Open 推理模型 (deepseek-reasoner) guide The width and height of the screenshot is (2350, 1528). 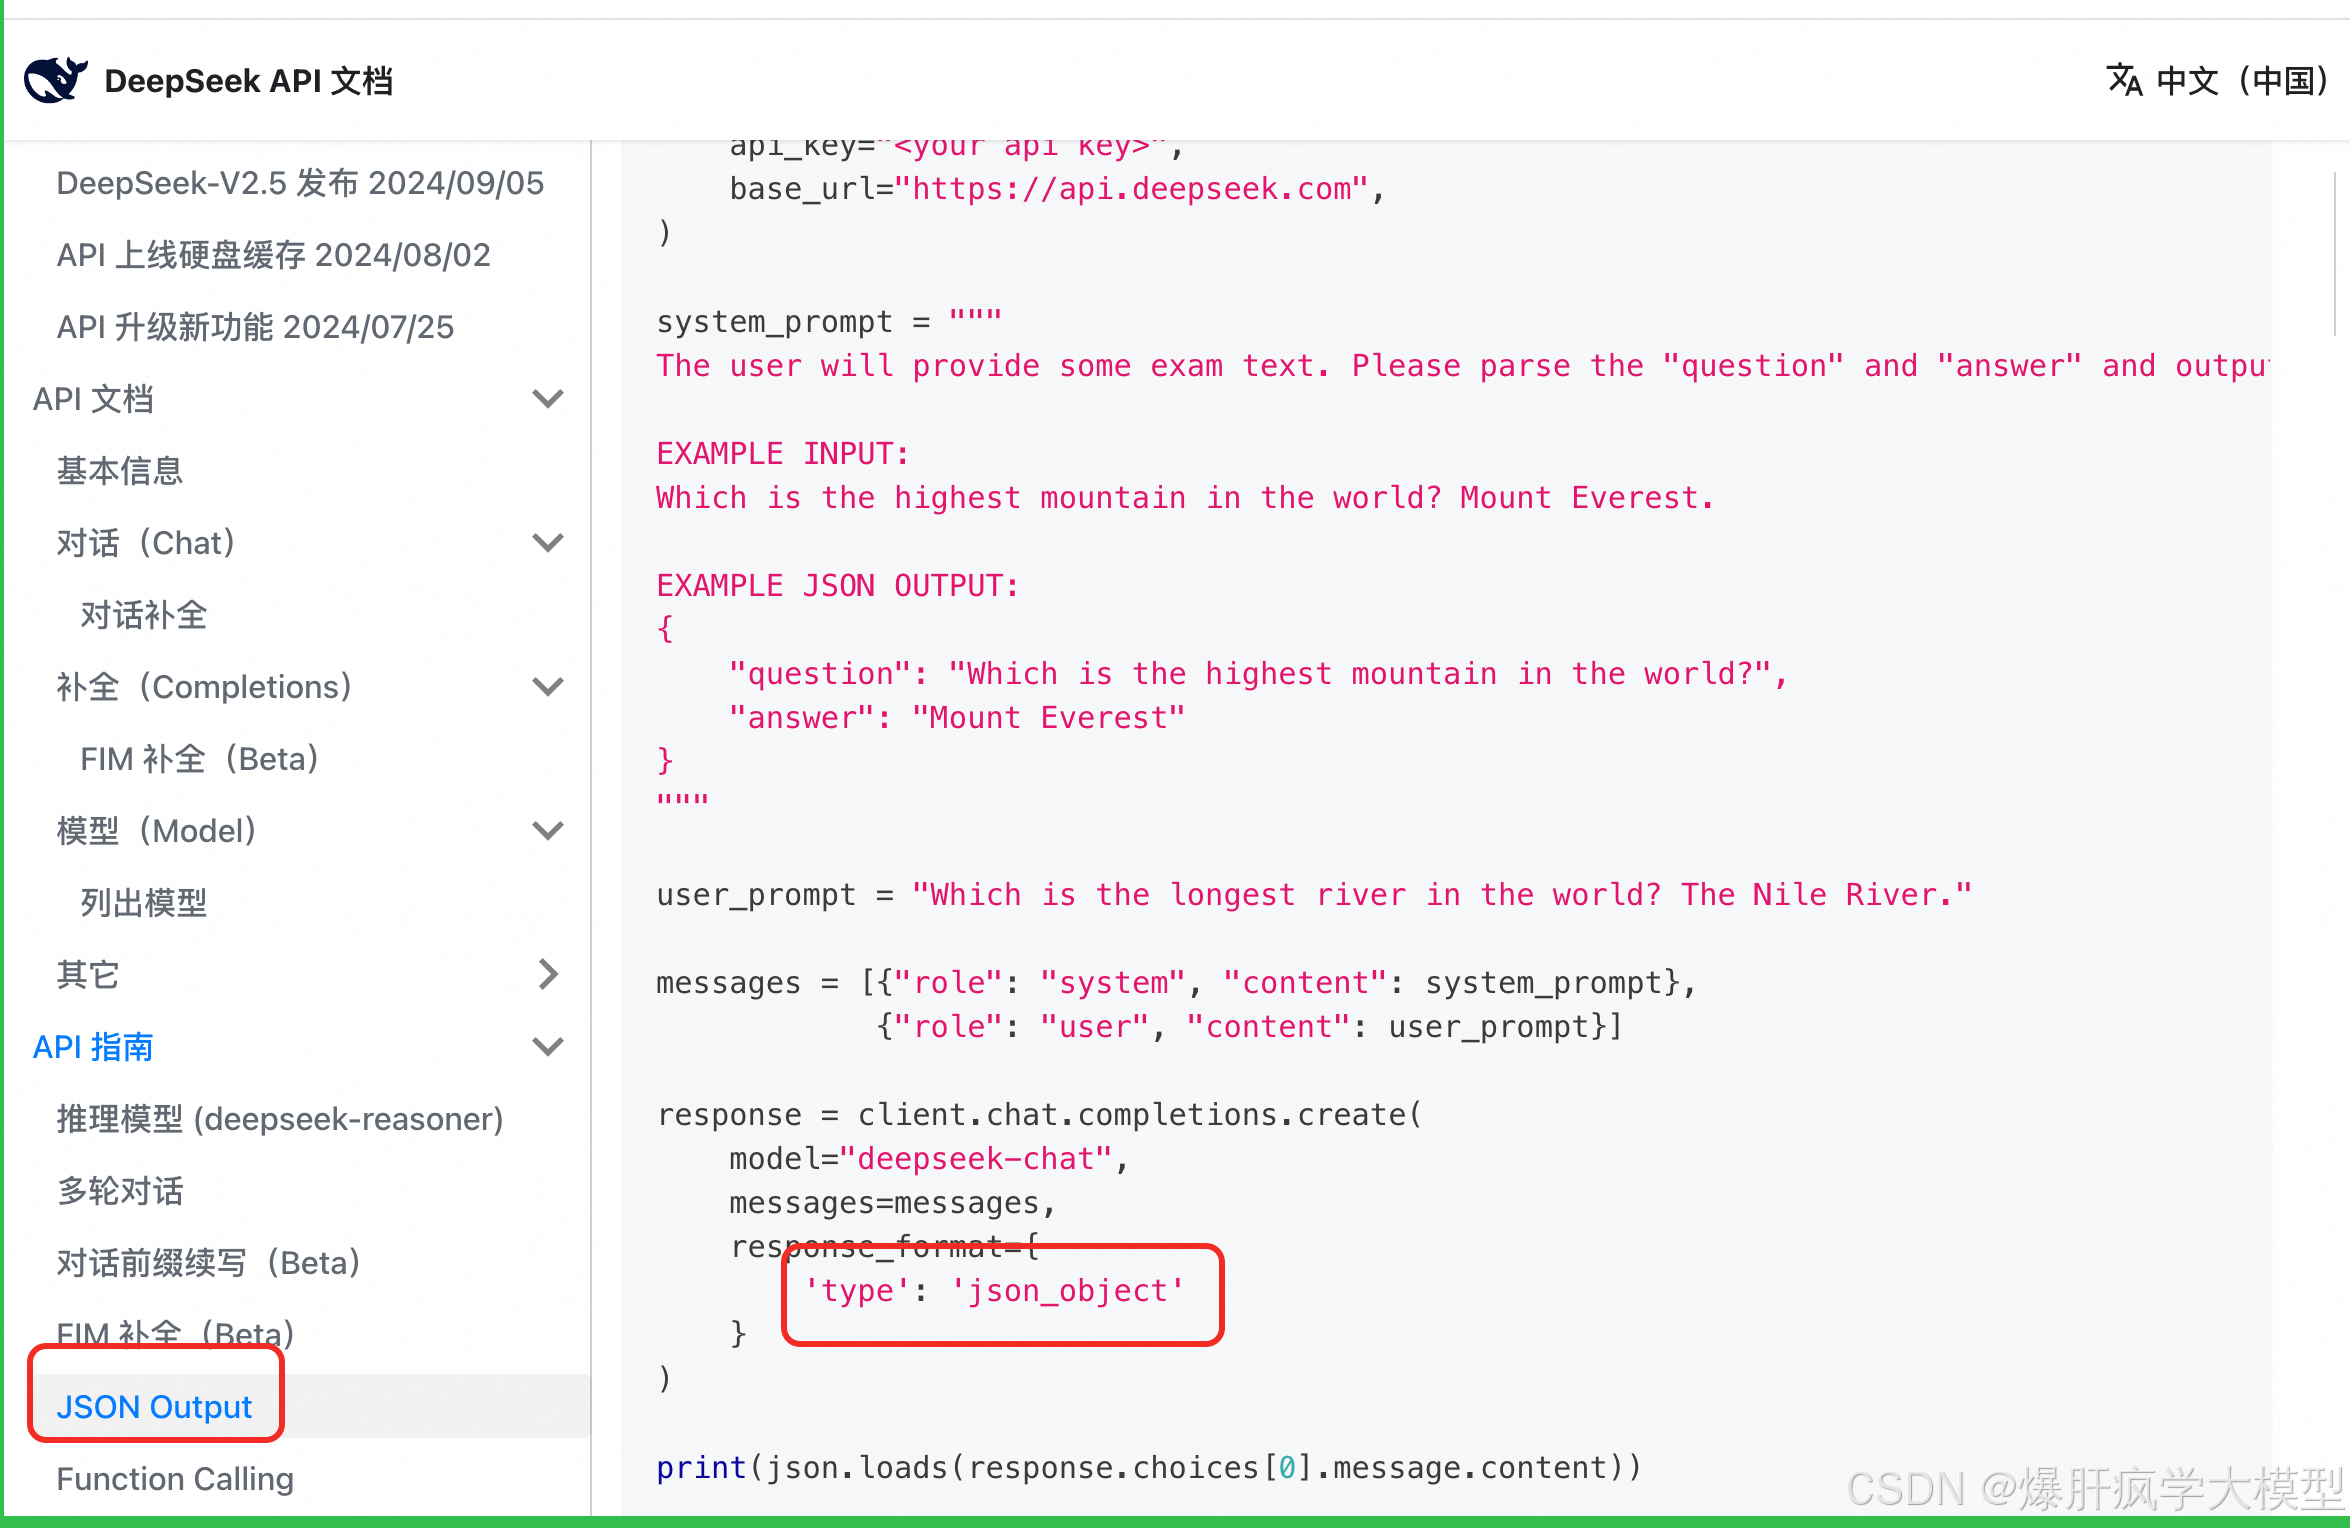tap(280, 1119)
